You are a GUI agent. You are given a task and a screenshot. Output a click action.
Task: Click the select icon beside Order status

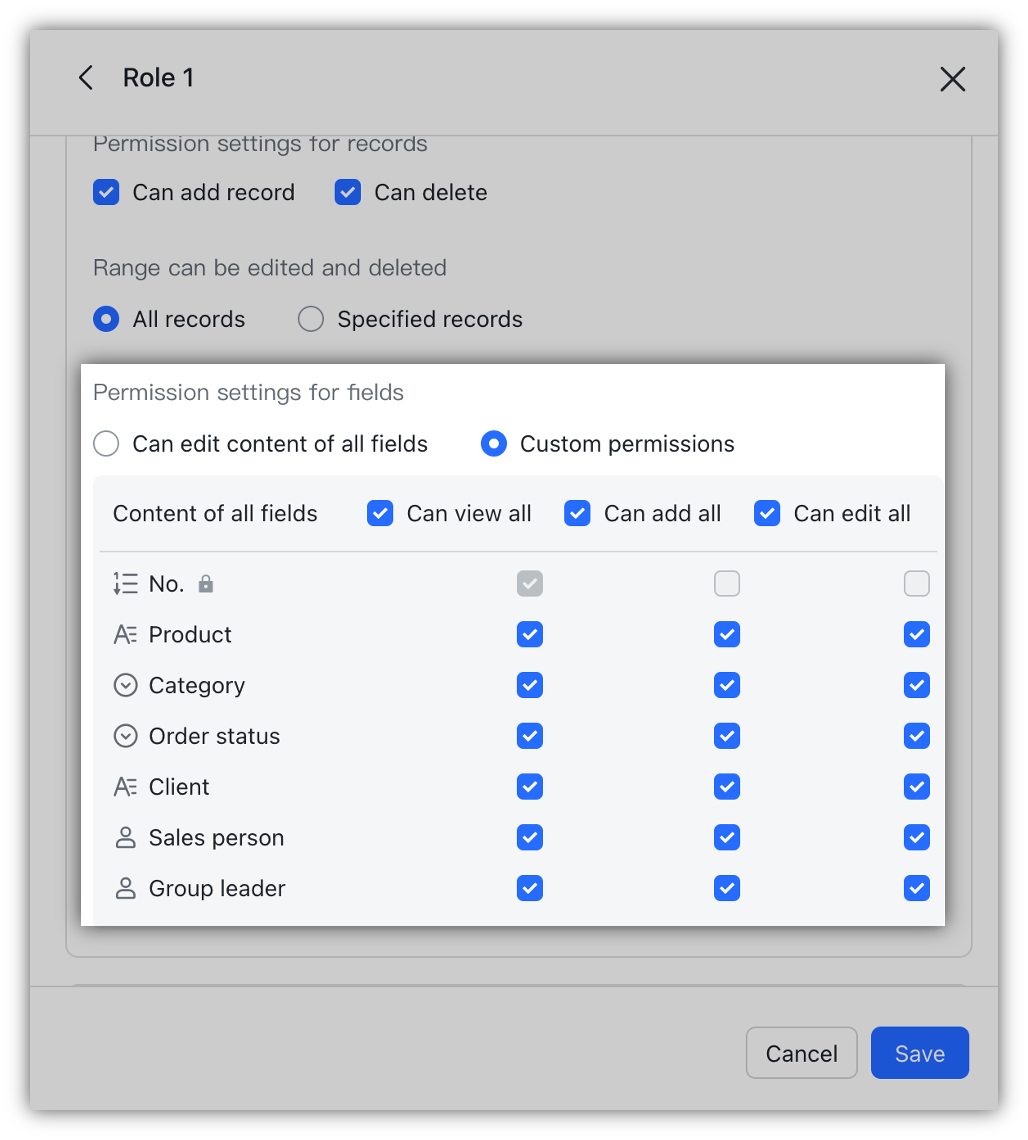pos(125,737)
